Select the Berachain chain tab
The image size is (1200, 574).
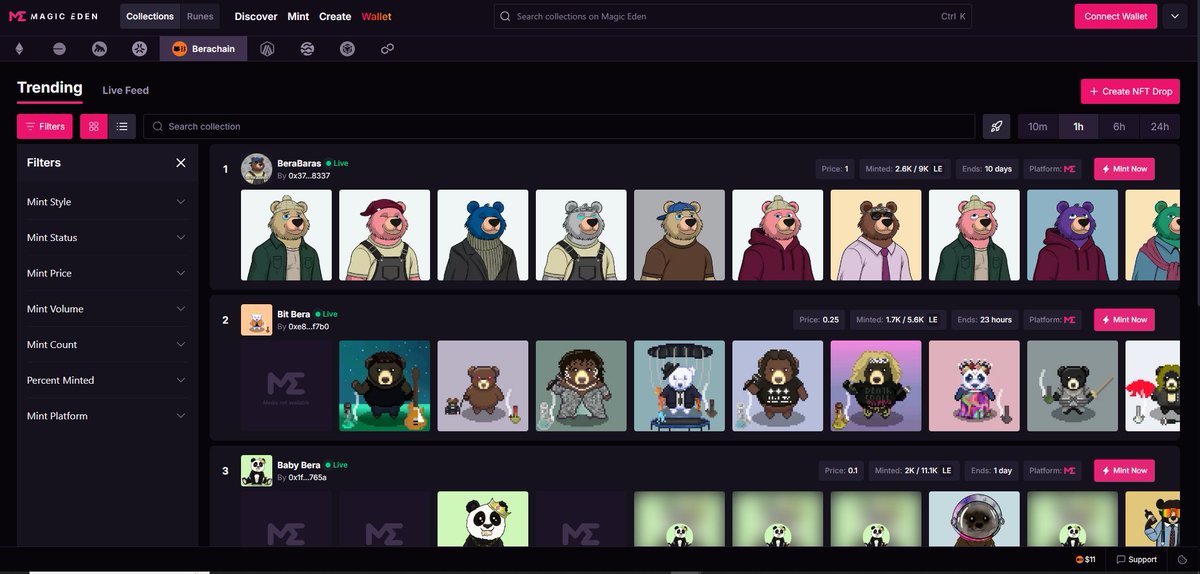tap(204, 48)
